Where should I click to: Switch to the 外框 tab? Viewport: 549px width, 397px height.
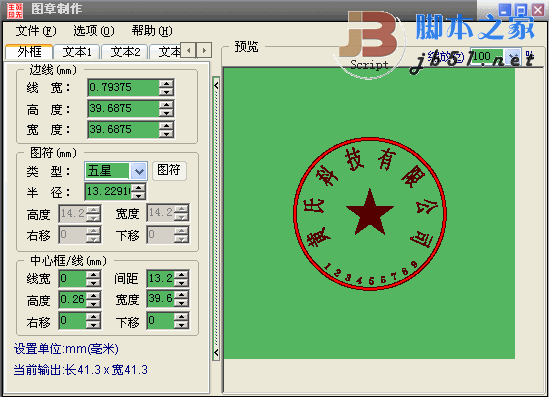click(x=29, y=52)
